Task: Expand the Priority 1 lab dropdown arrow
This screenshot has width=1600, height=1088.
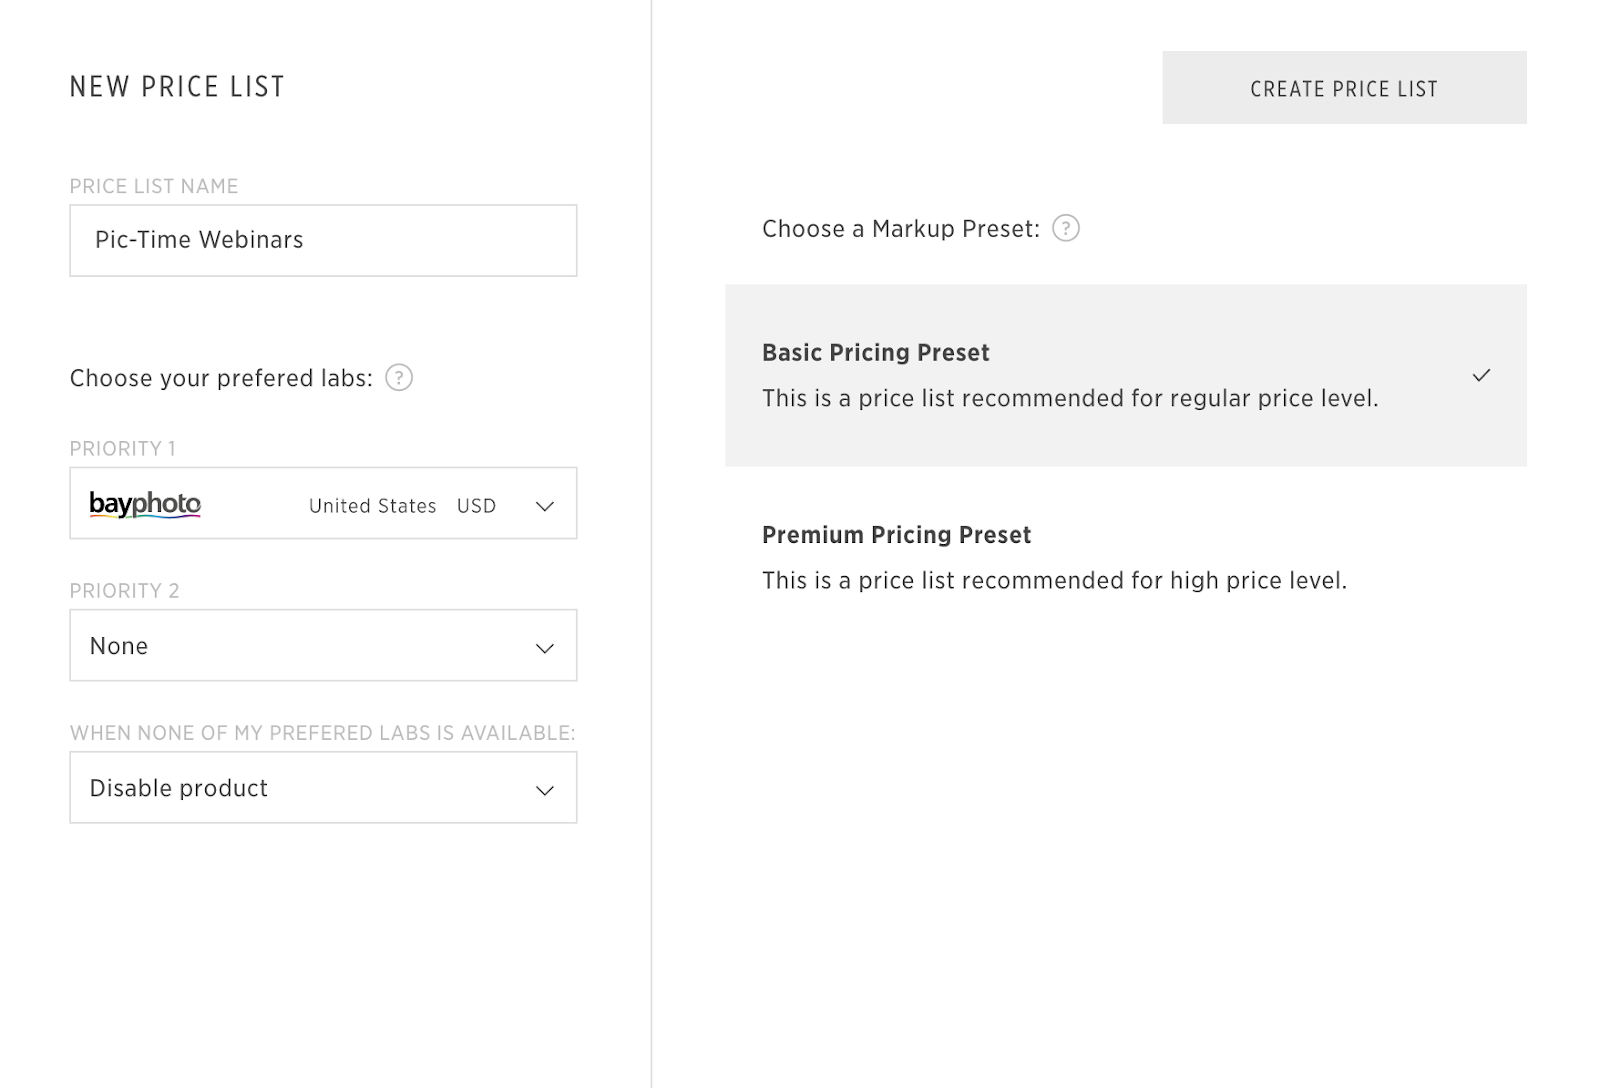Action: pos(545,506)
